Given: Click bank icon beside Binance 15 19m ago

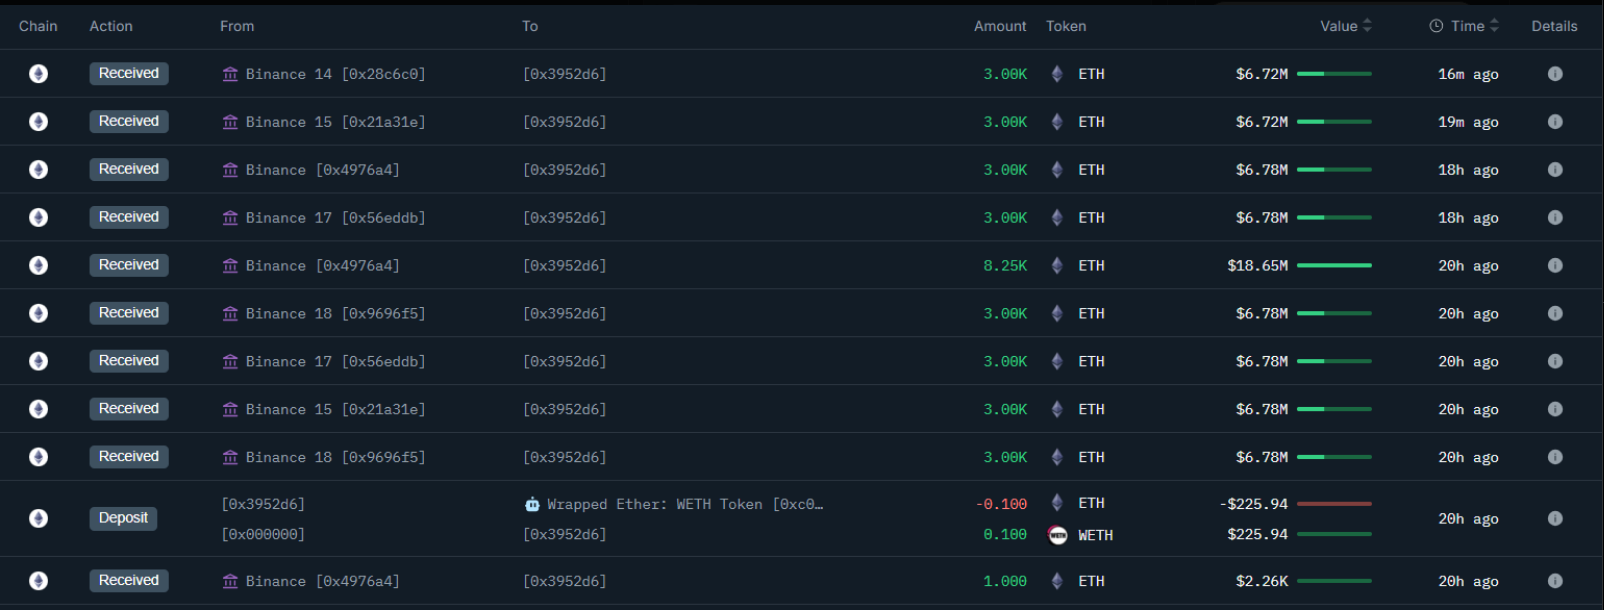Looking at the screenshot, I should coord(230,122).
